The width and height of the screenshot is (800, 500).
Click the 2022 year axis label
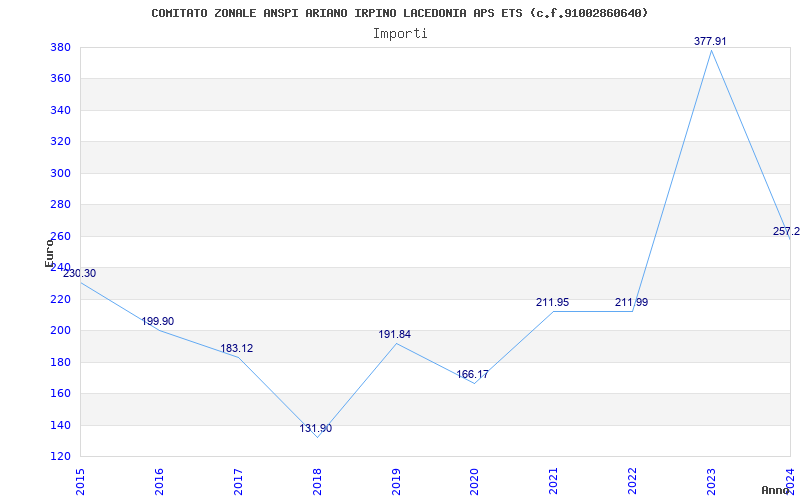tap(633, 481)
